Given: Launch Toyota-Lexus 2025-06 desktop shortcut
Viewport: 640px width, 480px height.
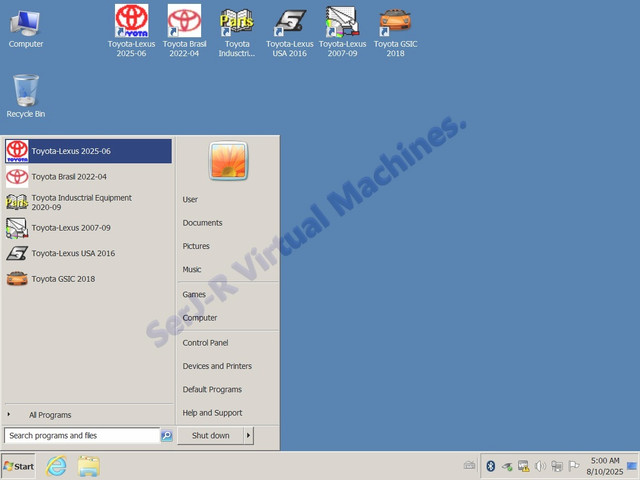Looking at the screenshot, I should click(x=131, y=31).
